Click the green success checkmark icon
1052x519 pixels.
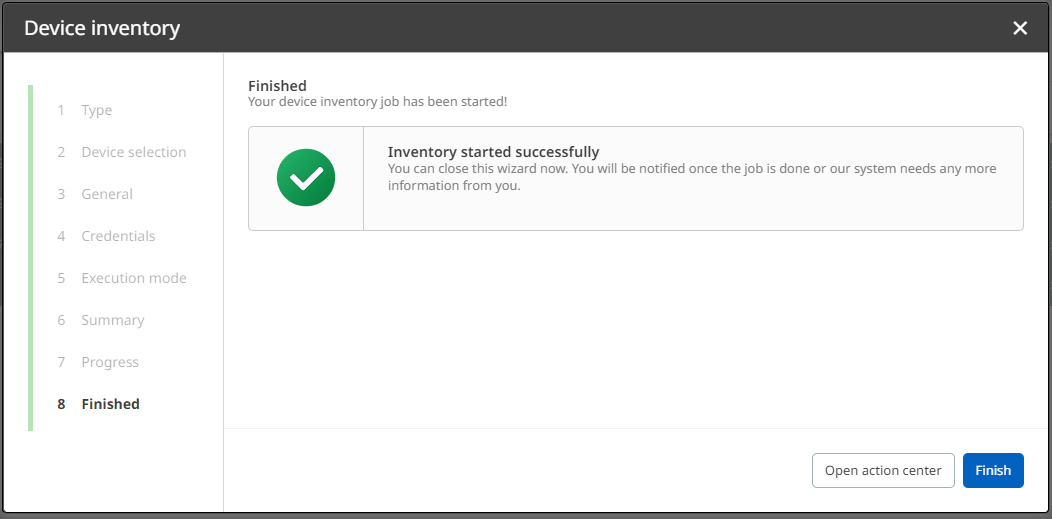[306, 178]
